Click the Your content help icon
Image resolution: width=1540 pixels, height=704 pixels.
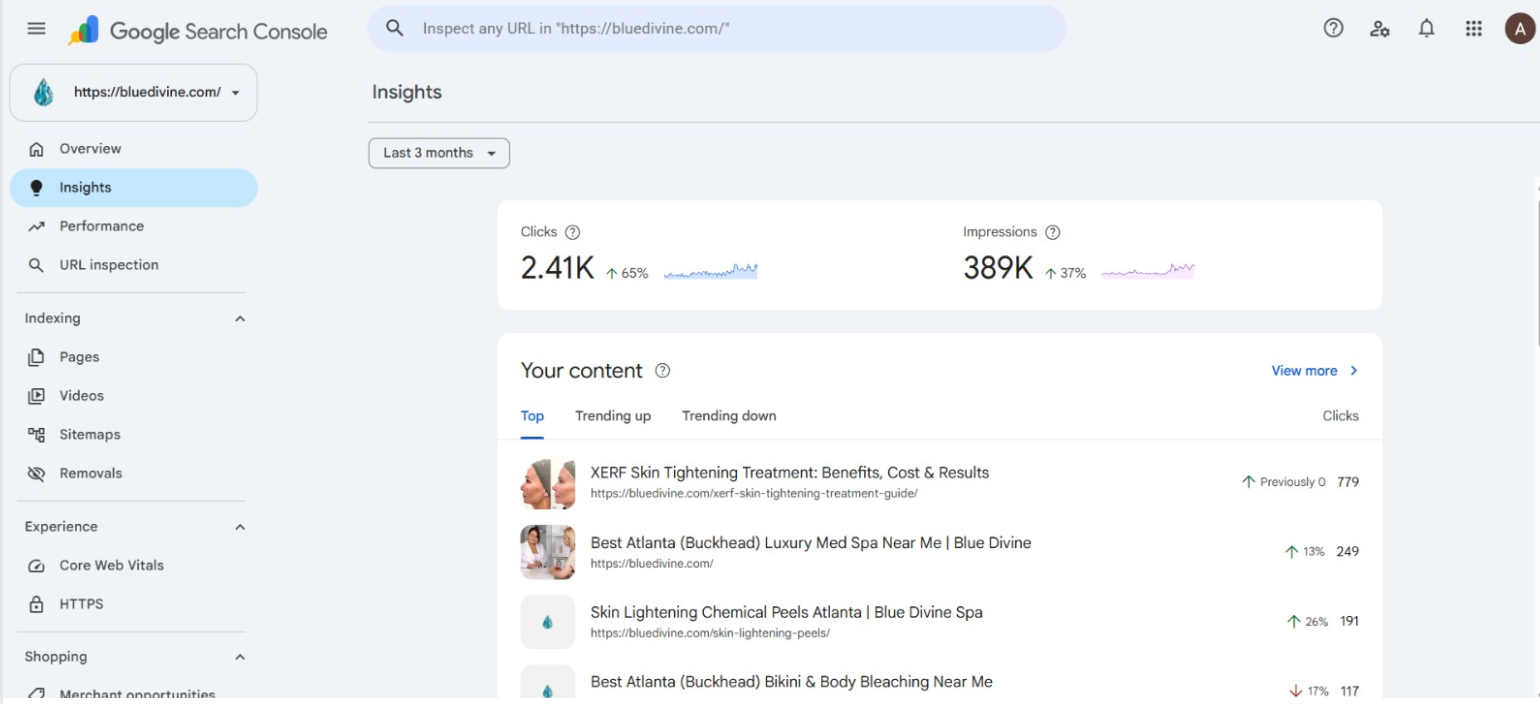(x=662, y=371)
